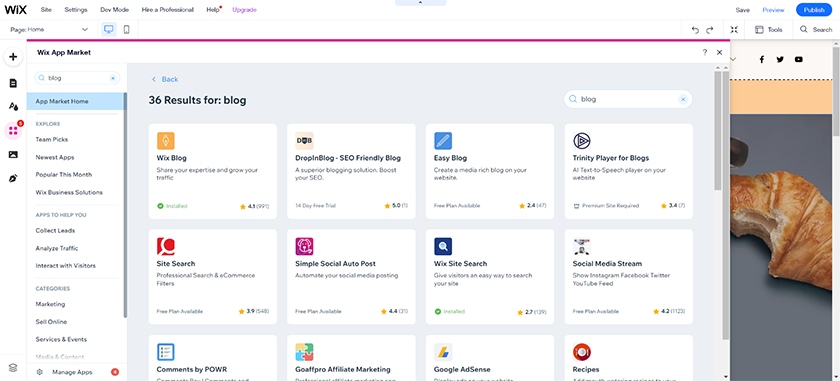Open the editor Search

coord(816,30)
